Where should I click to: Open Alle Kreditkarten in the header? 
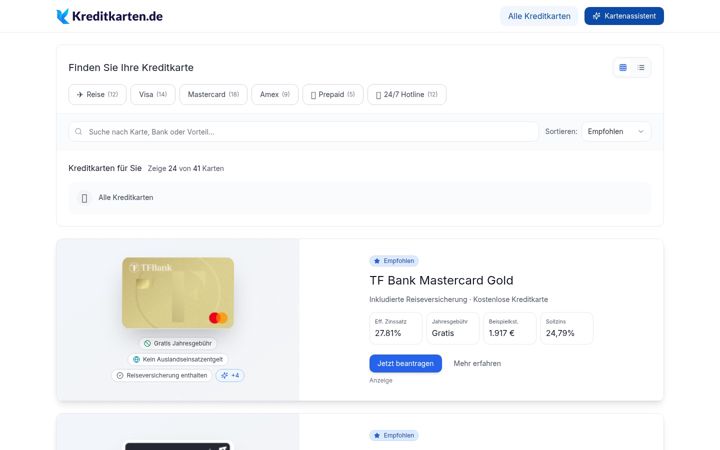point(539,16)
